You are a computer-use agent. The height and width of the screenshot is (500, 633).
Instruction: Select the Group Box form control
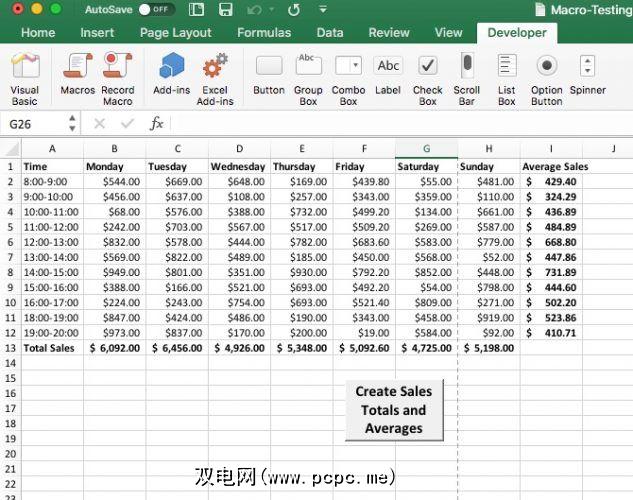[308, 78]
